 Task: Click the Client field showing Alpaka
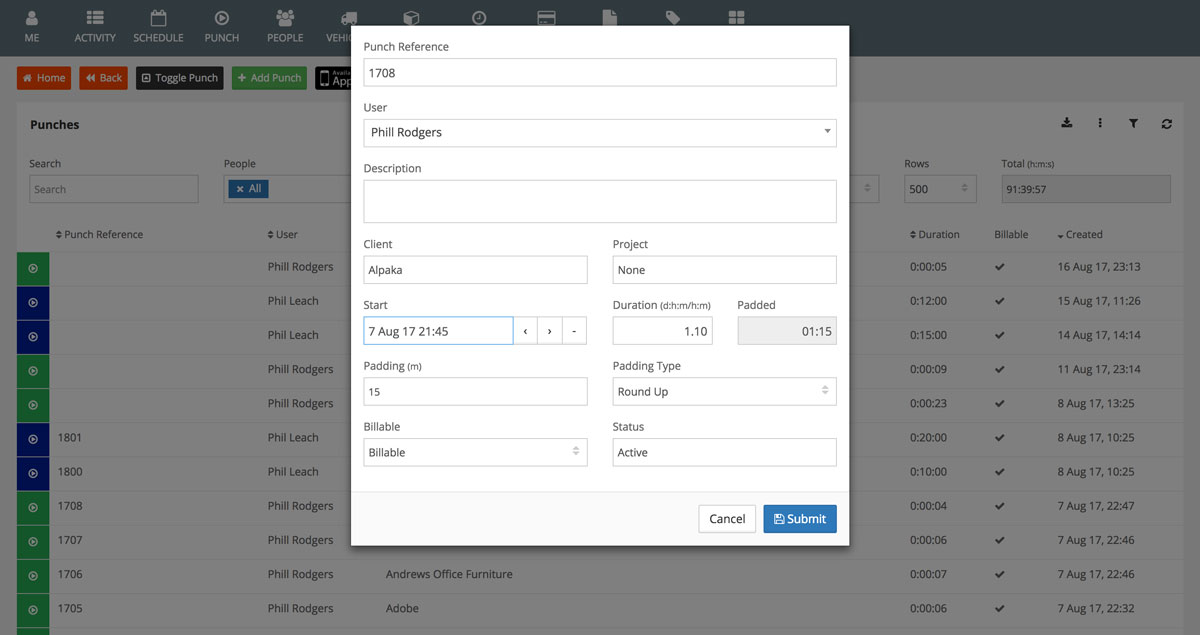click(x=476, y=270)
